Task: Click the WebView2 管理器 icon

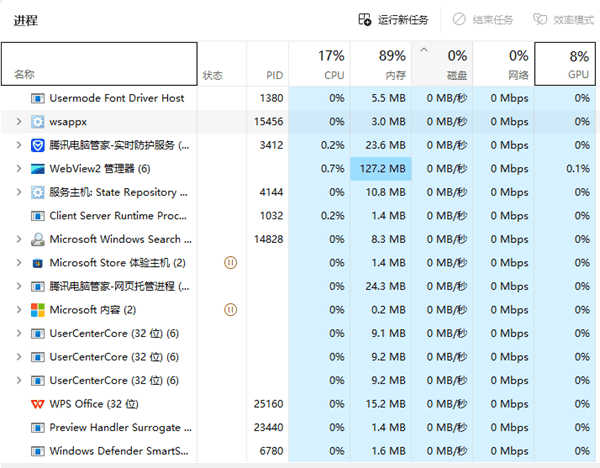Action: [38, 169]
